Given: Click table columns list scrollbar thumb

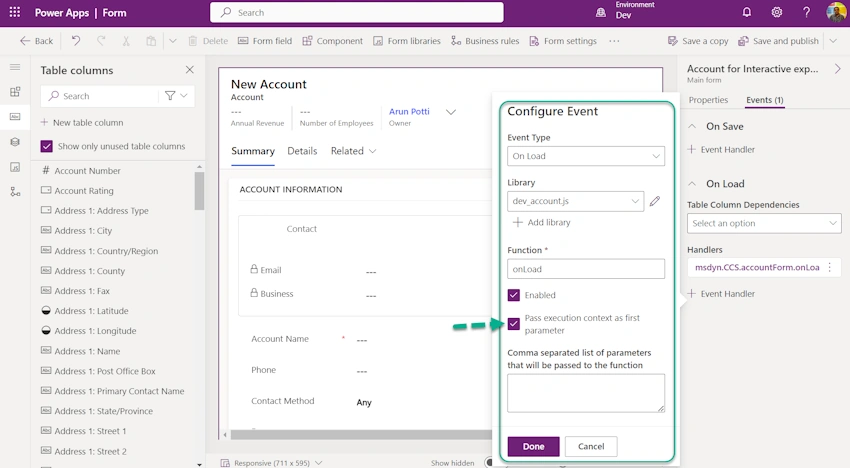Looking at the screenshot, I should click(199, 190).
